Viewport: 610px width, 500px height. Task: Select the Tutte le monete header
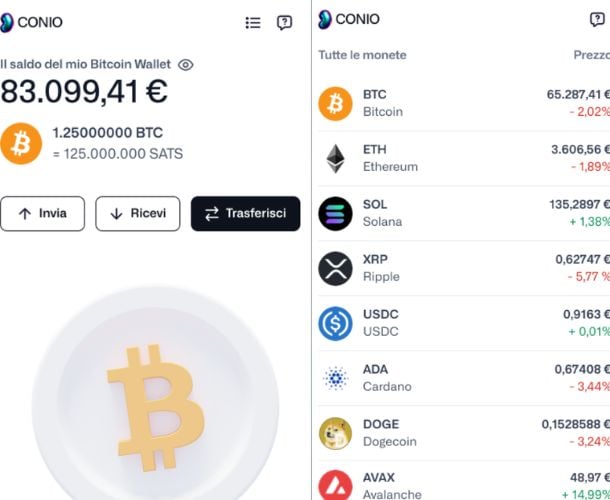tap(362, 55)
